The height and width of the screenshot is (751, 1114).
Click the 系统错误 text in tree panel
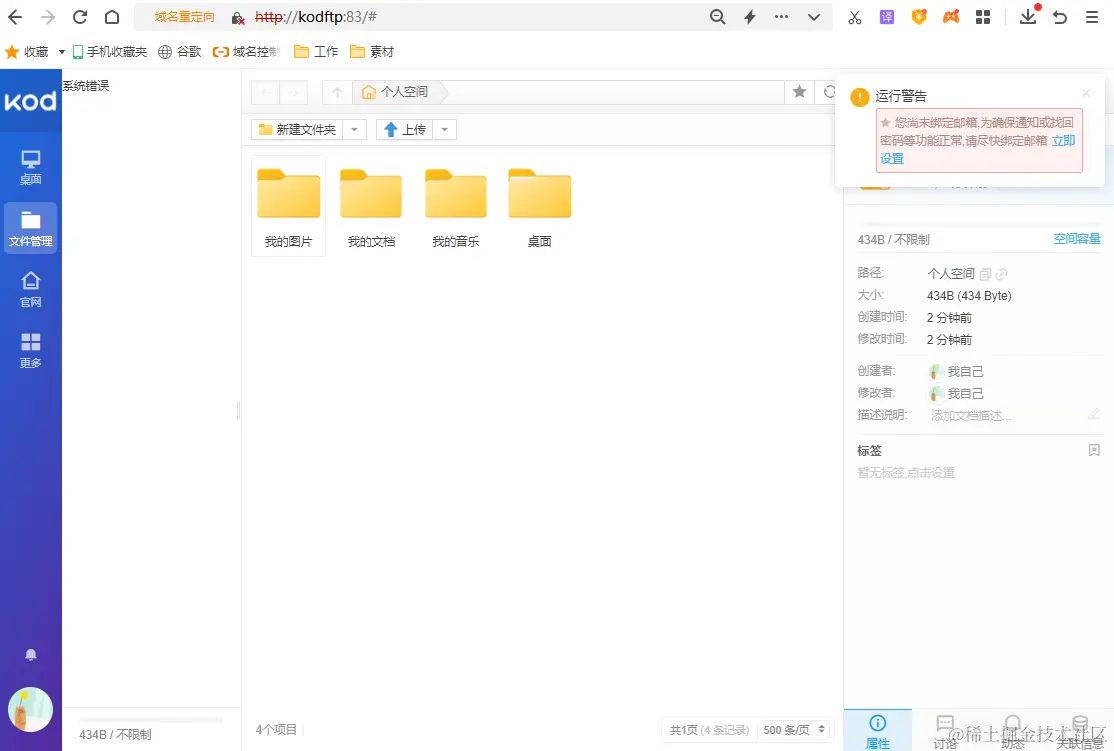click(86, 86)
